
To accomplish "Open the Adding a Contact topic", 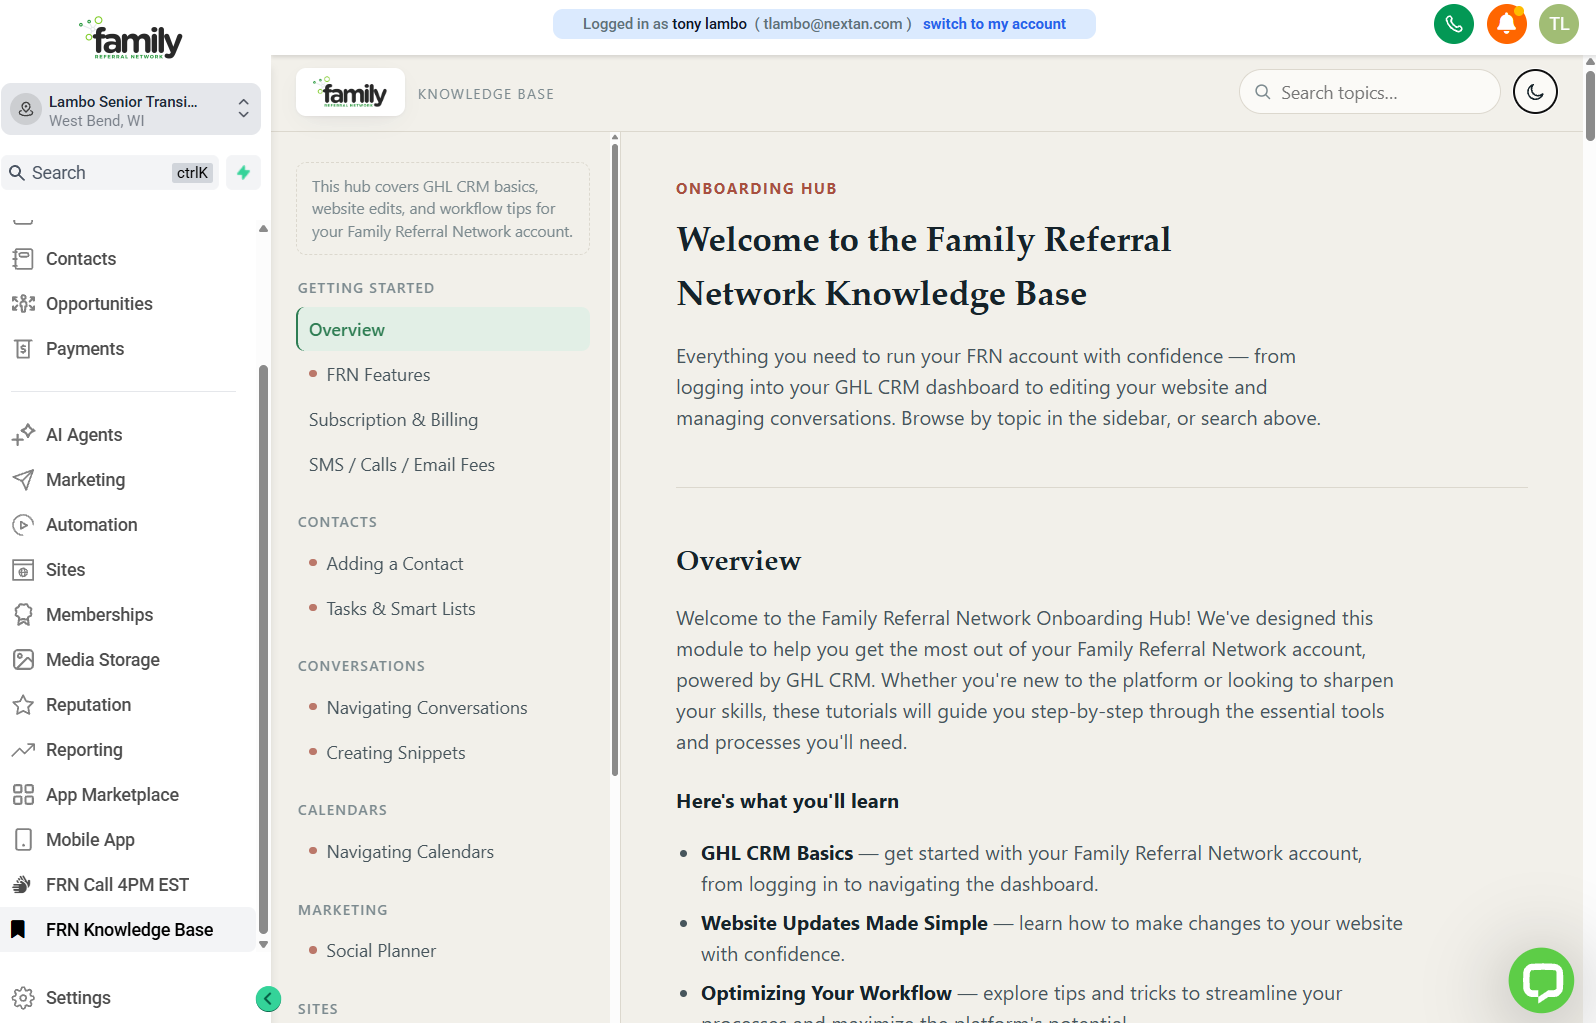I will pos(394,564).
